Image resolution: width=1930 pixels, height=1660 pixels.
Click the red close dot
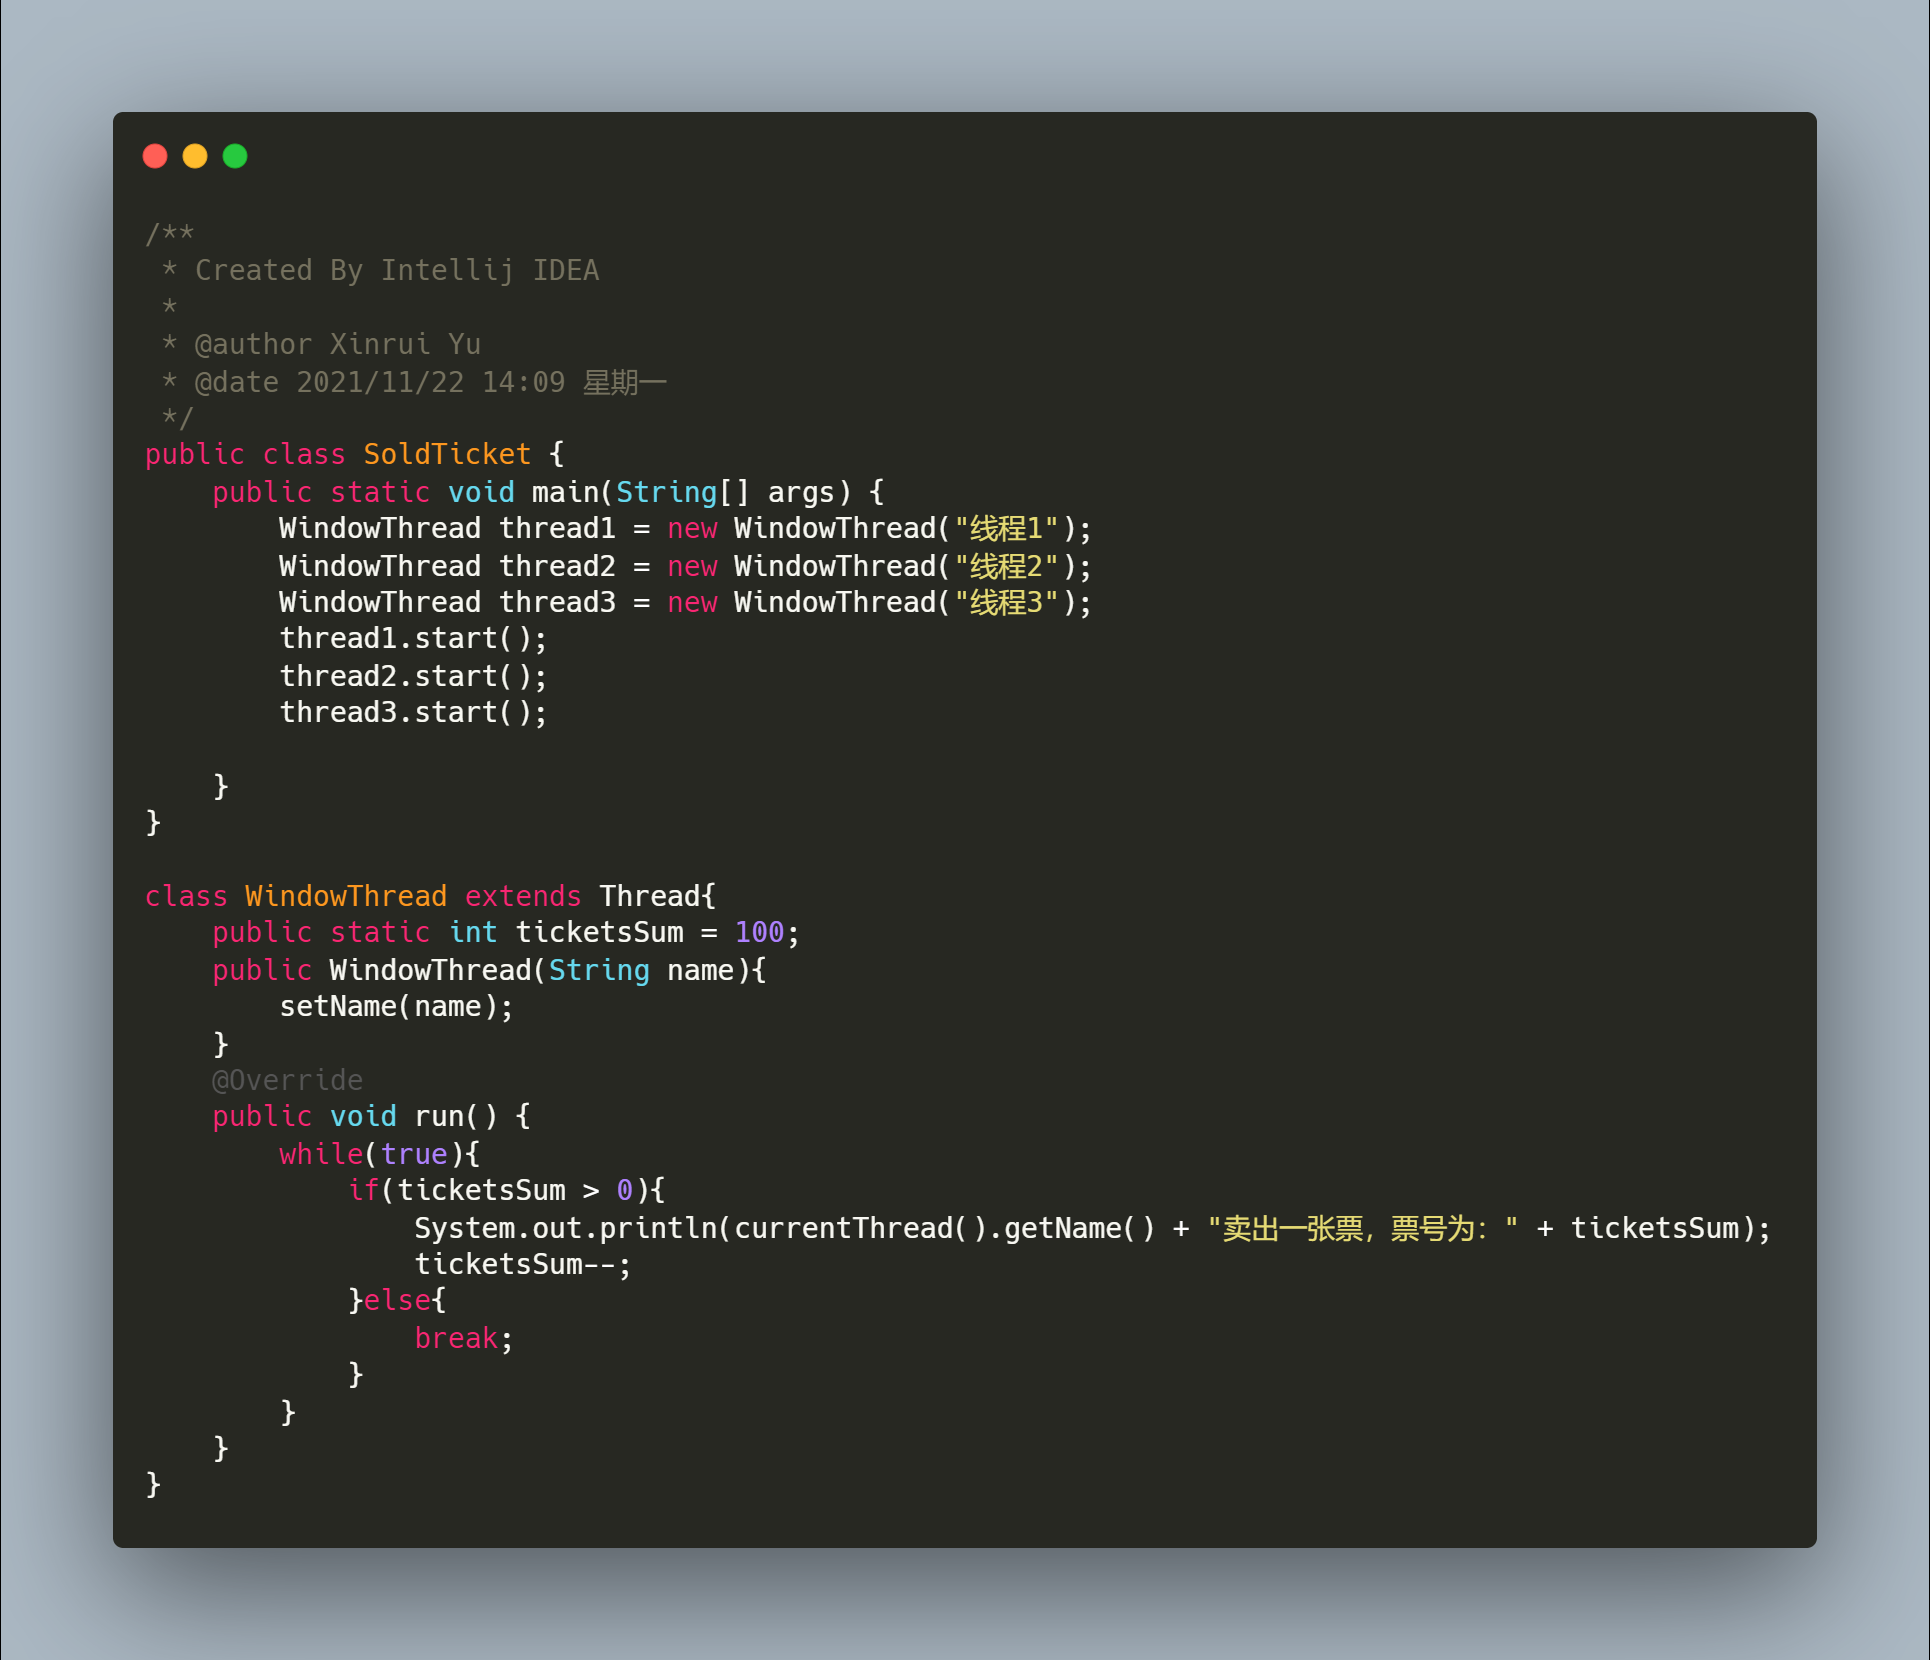point(155,156)
